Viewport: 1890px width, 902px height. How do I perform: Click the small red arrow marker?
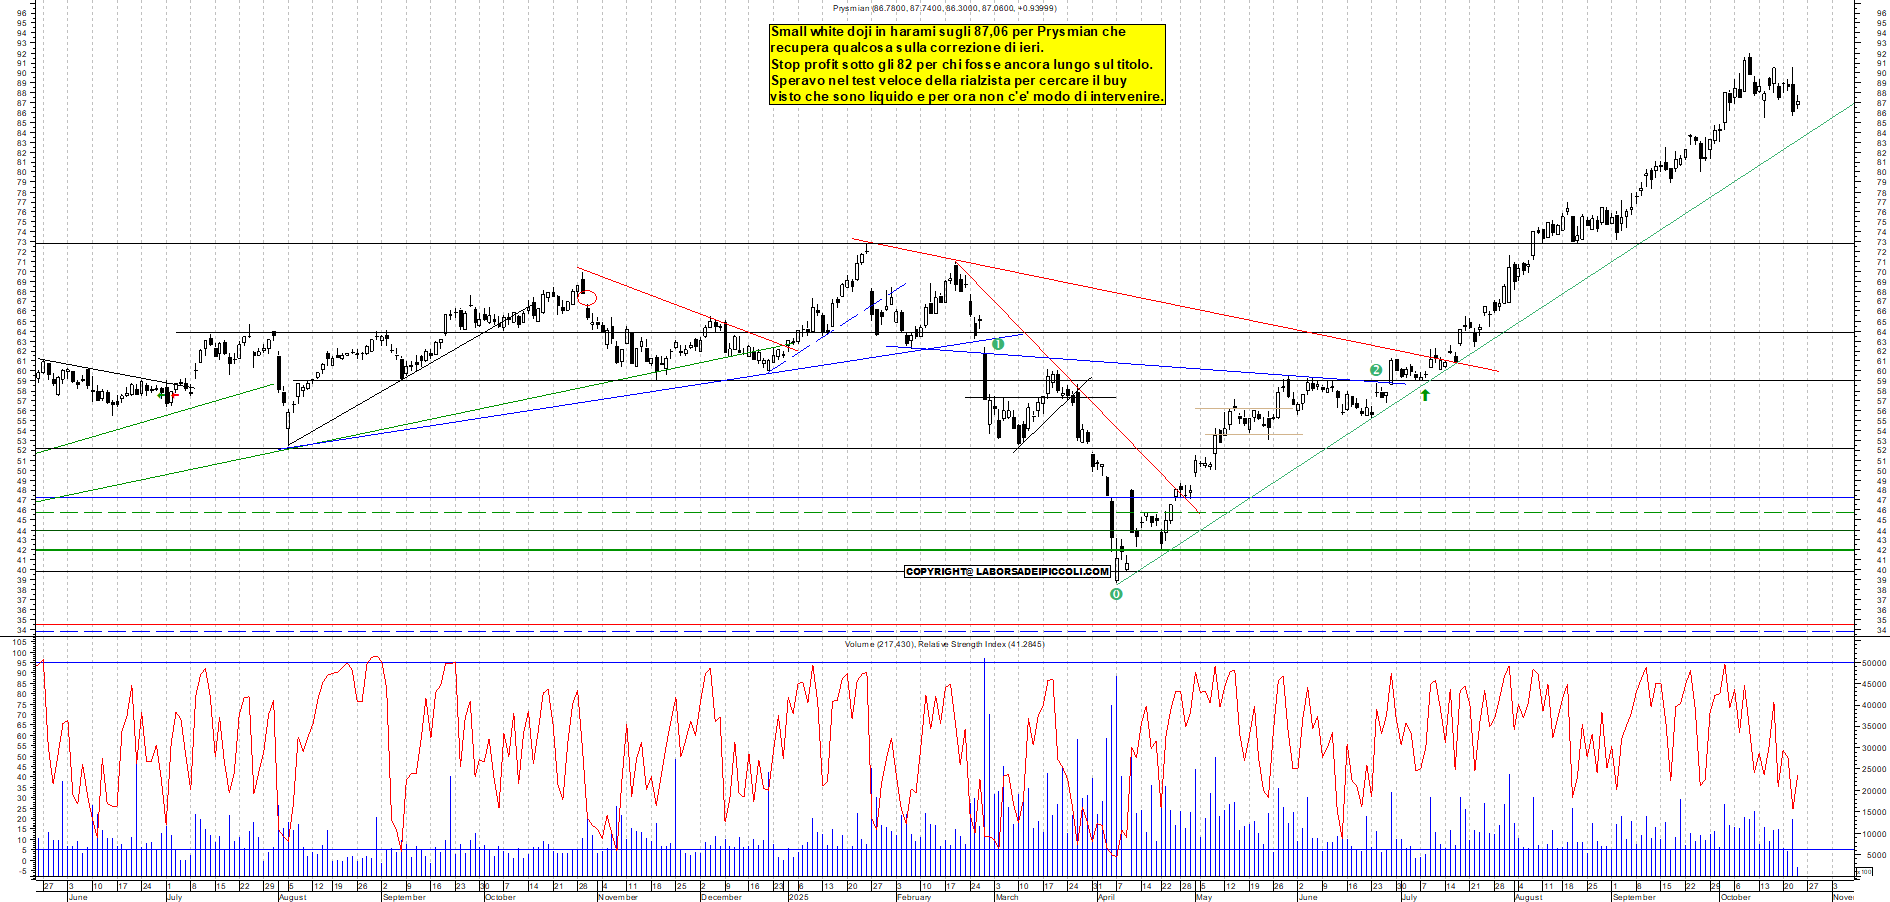(175, 395)
